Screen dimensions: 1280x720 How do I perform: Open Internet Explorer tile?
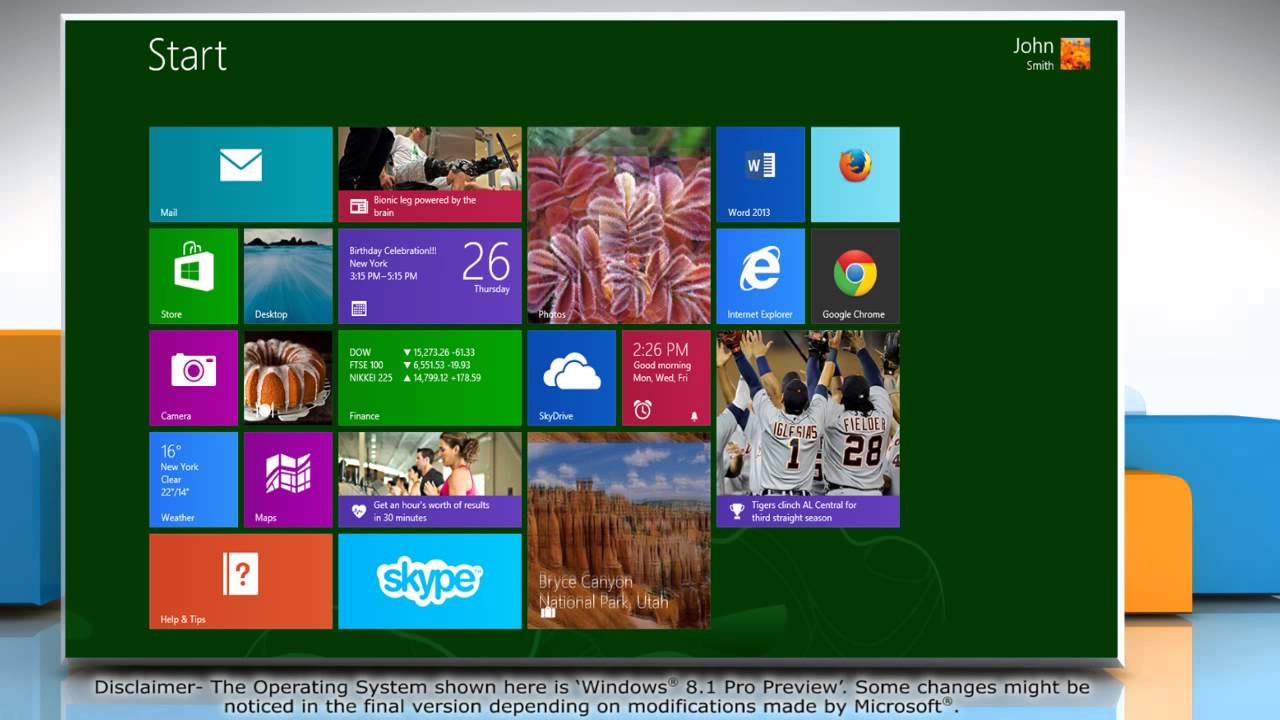click(760, 276)
